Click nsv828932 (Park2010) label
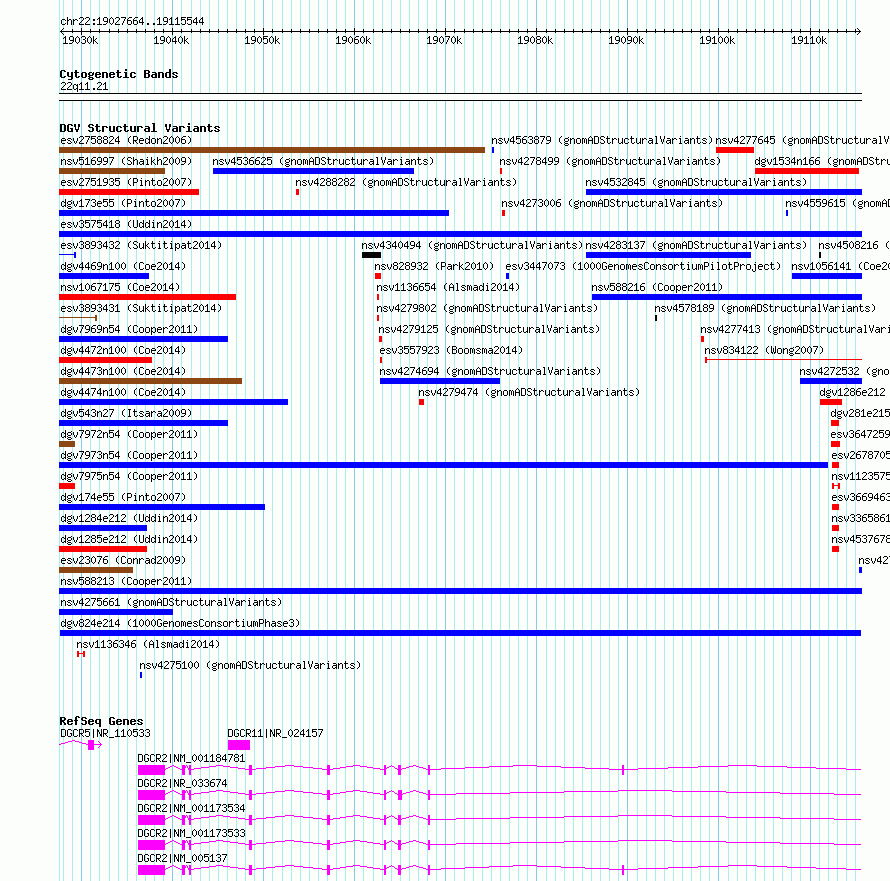 434,266
